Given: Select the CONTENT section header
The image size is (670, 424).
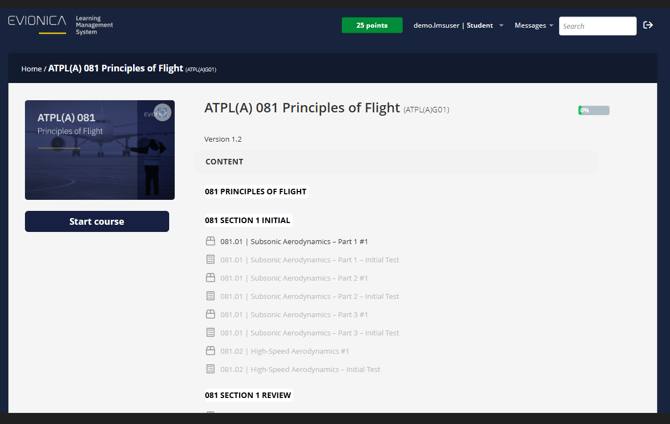Looking at the screenshot, I should point(225,161).
